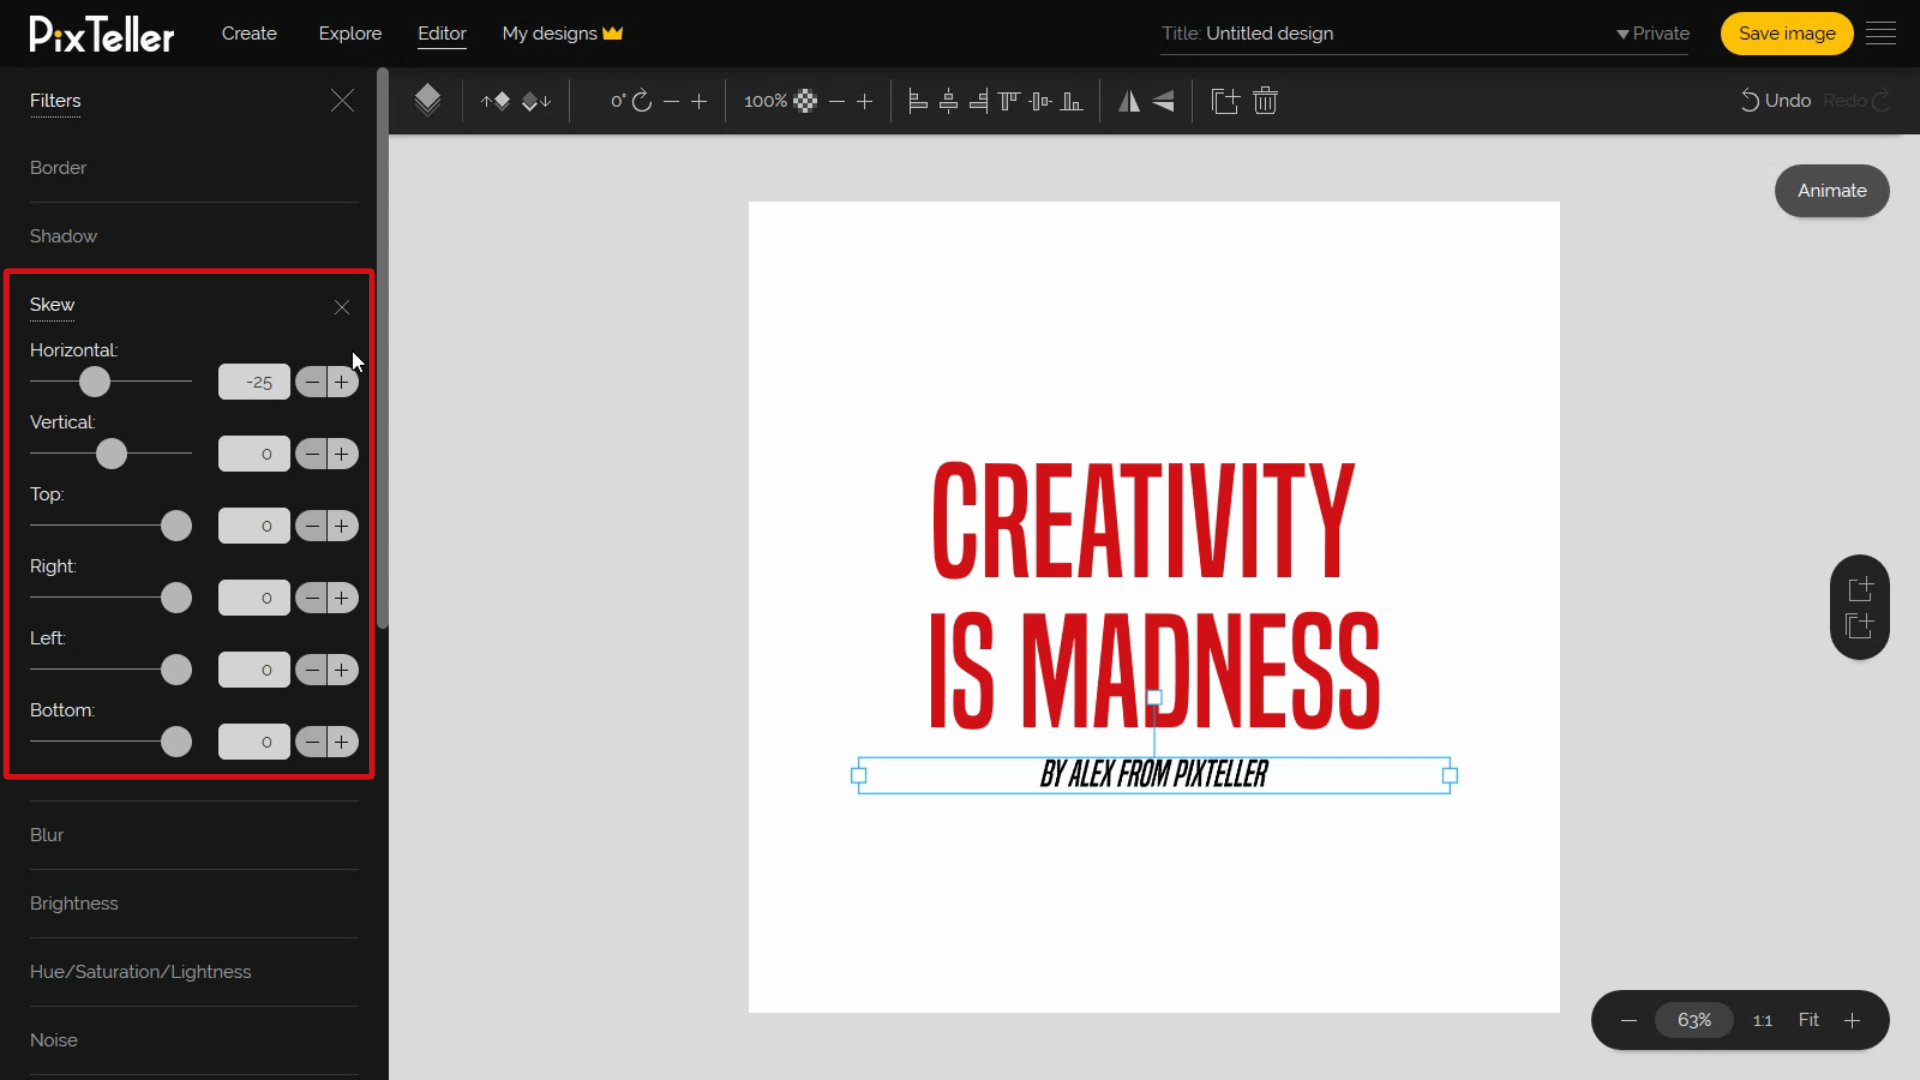The width and height of the screenshot is (1920, 1080).
Task: Click Undo in toolbar
Action: click(1776, 101)
